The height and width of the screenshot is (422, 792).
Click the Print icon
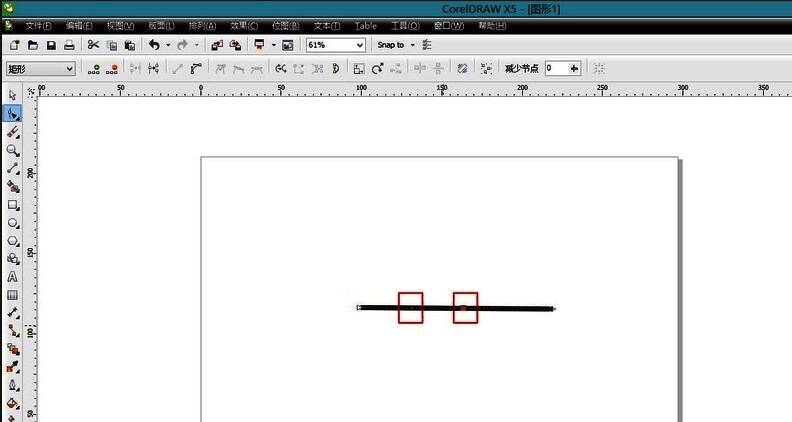click(x=69, y=45)
